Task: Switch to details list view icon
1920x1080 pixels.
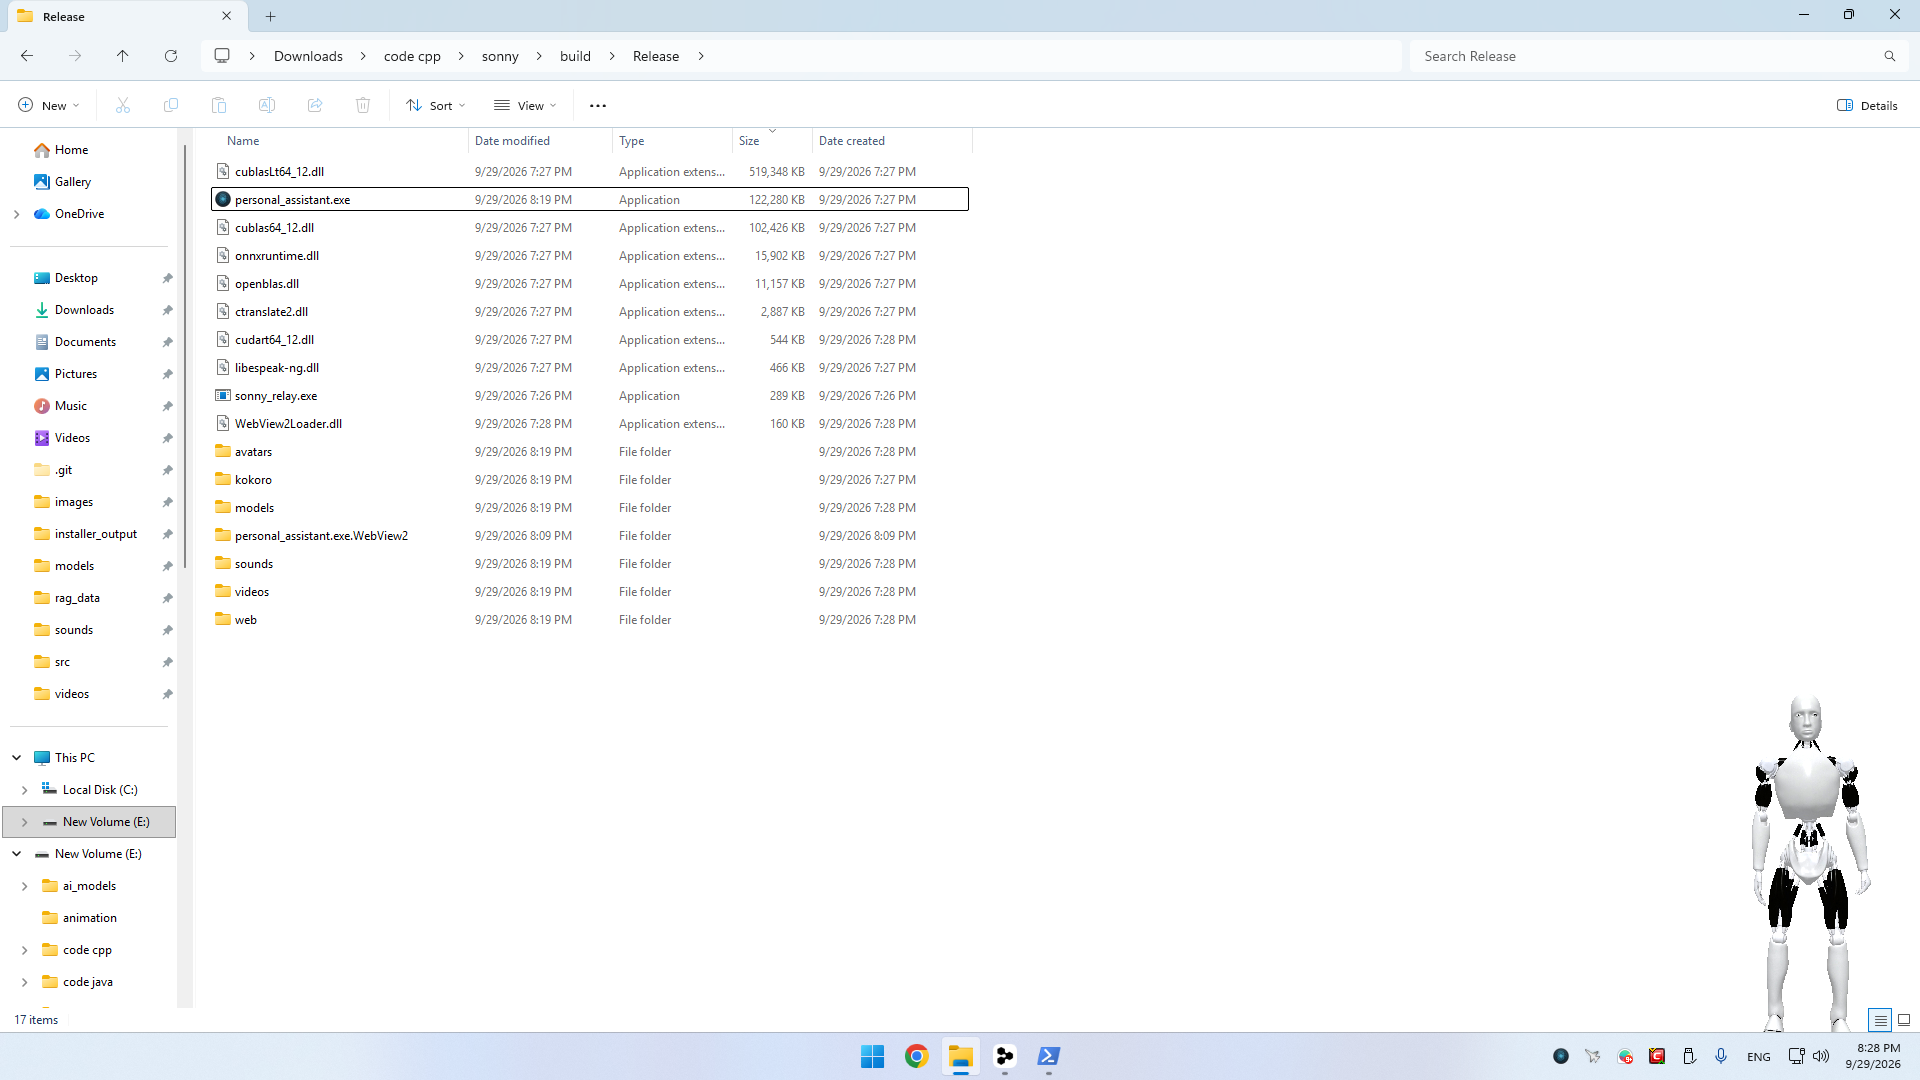Action: tap(1880, 1020)
